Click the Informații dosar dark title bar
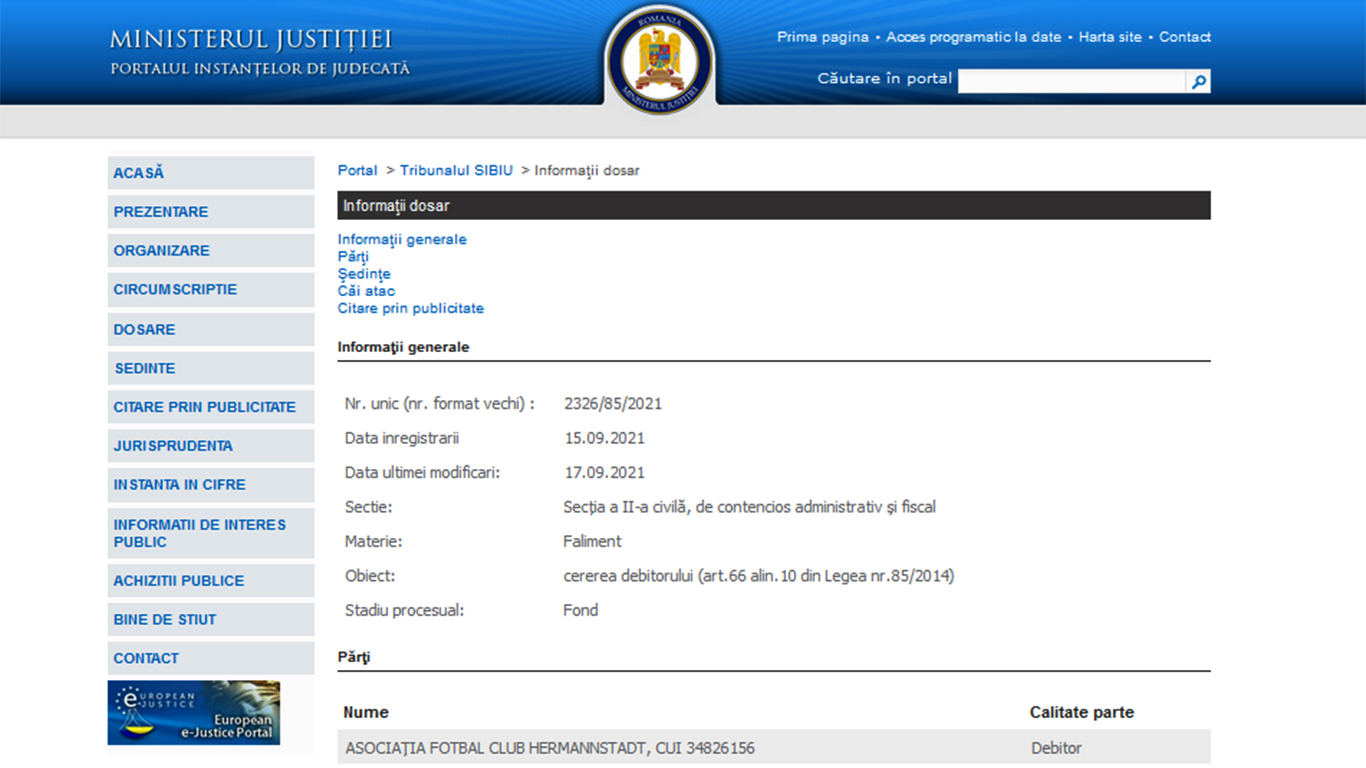This screenshot has height=768, width=1366. coord(774,206)
